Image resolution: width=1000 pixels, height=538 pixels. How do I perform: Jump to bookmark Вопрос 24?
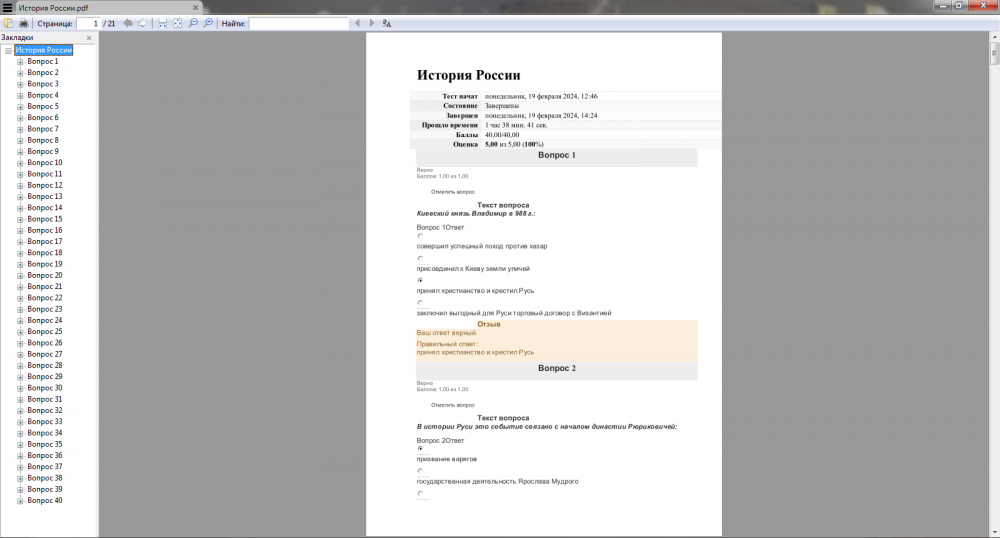(45, 320)
